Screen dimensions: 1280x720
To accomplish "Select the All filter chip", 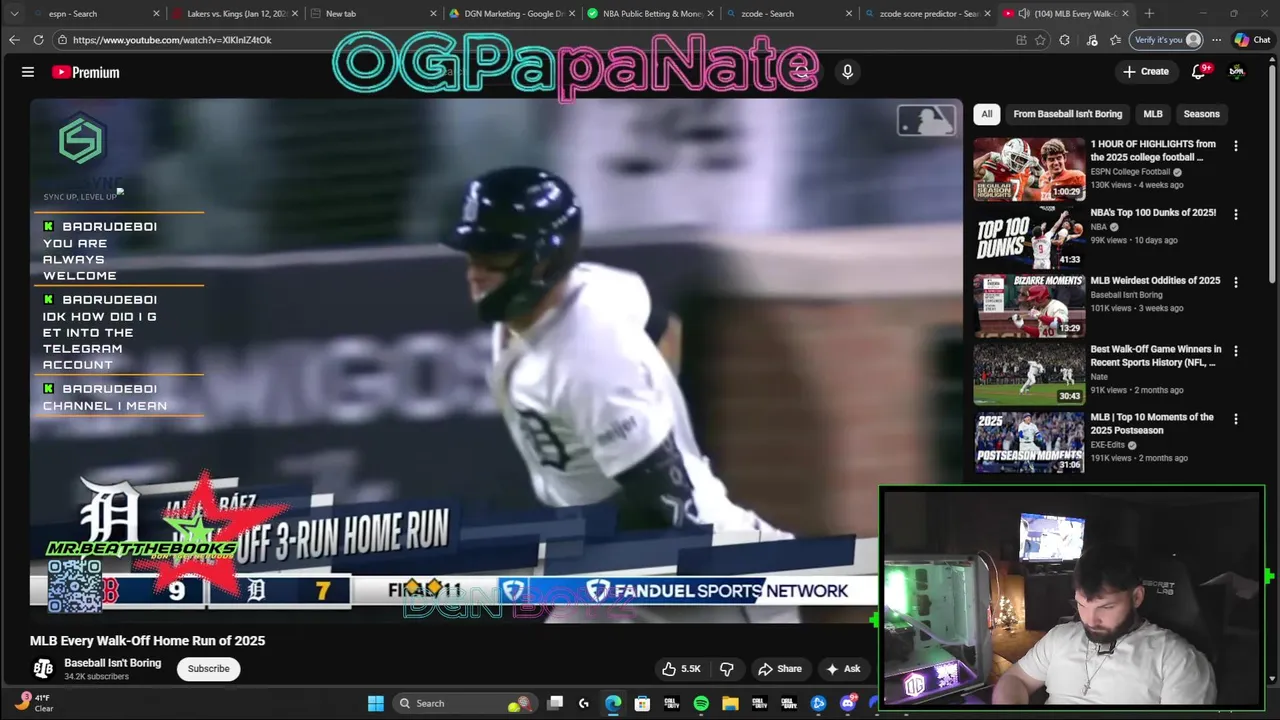I will point(986,114).
